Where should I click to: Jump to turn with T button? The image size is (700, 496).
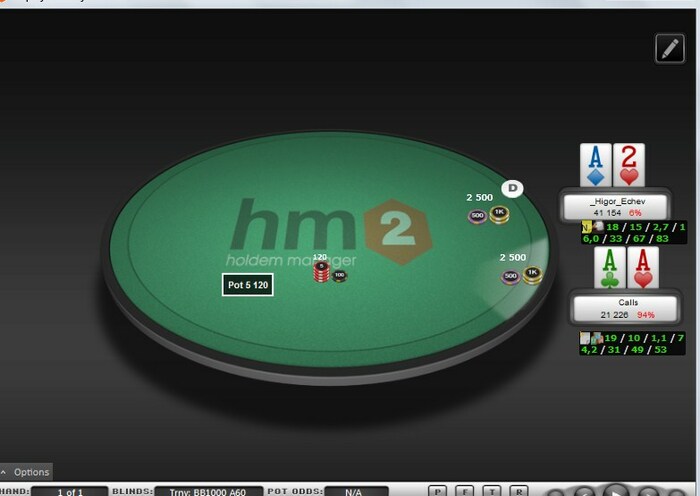[x=492, y=492]
